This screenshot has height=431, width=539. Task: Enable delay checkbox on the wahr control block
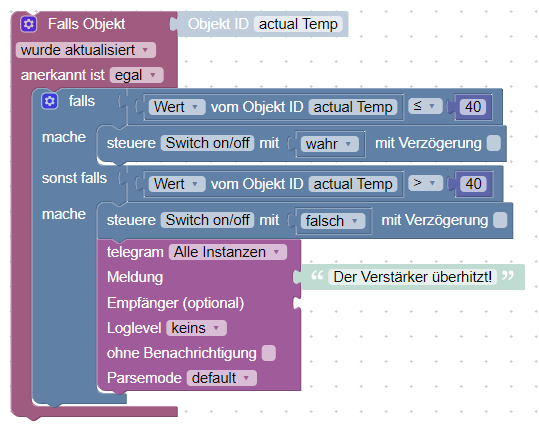tap(494, 143)
